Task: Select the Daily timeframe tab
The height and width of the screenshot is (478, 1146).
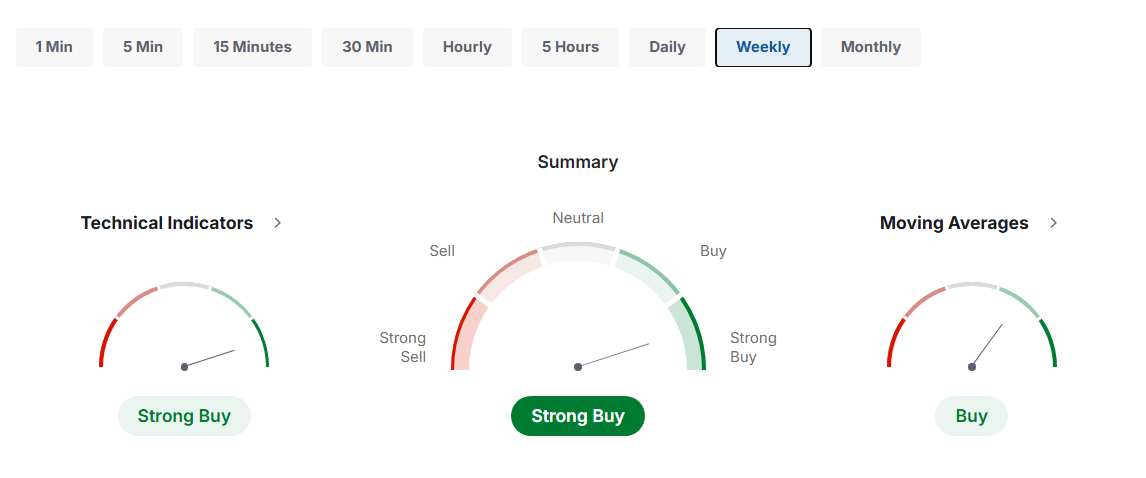Action: tap(667, 47)
